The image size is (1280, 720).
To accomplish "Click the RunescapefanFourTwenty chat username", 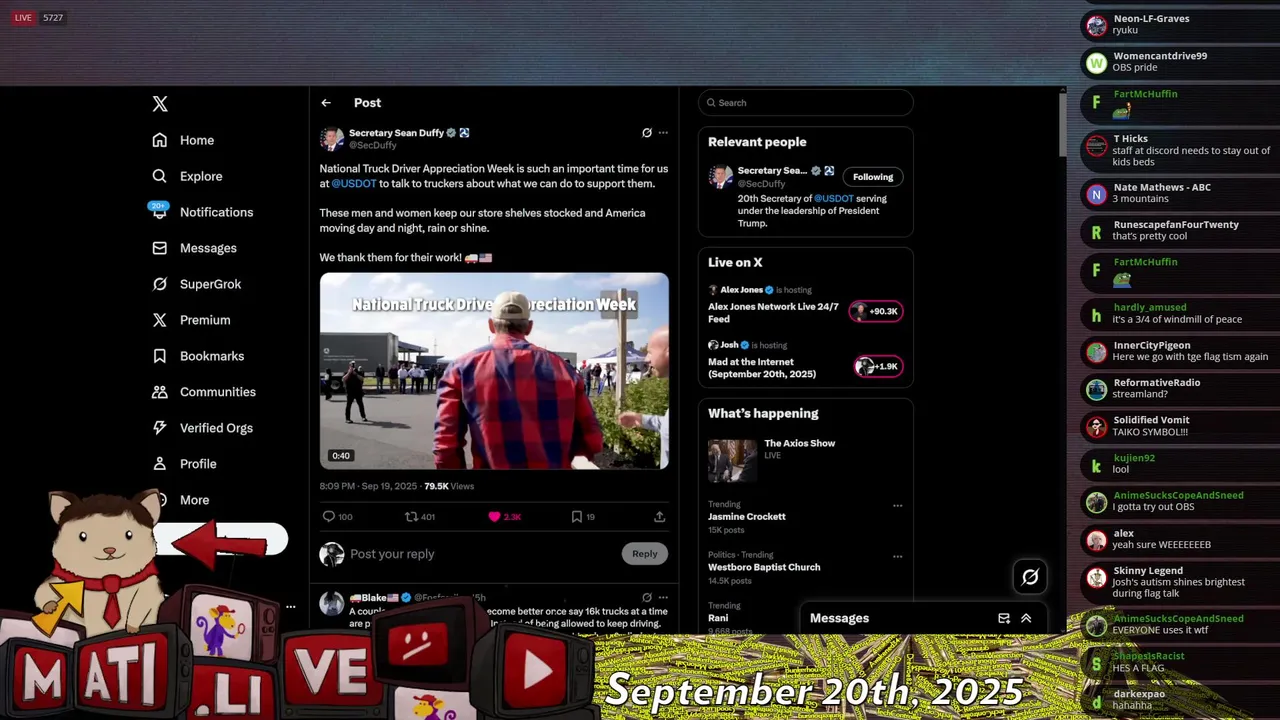I will point(1176,224).
